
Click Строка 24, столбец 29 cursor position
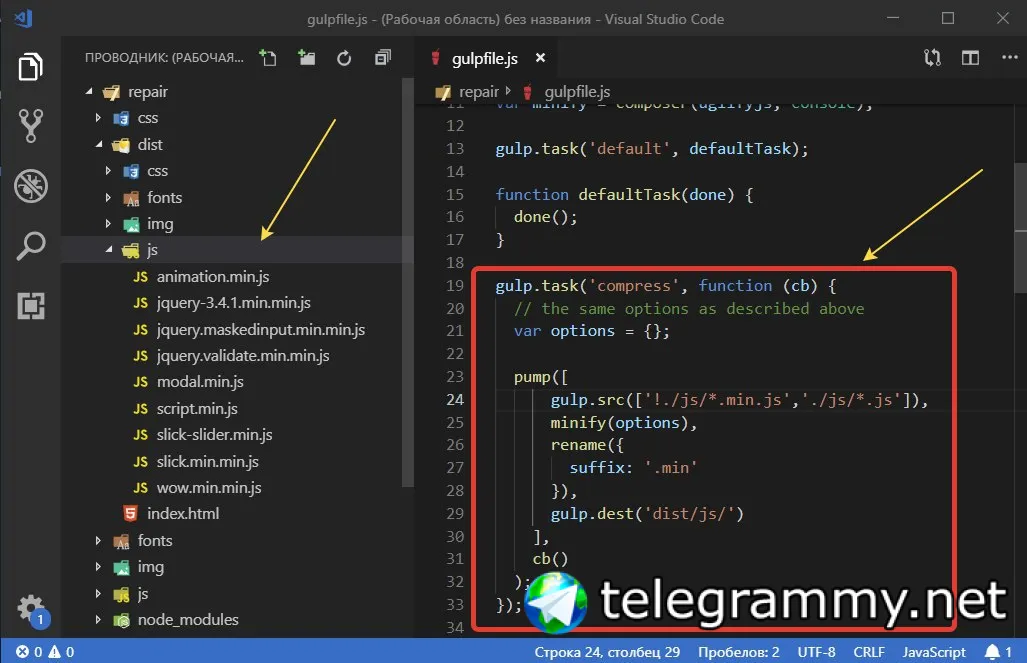tap(607, 652)
